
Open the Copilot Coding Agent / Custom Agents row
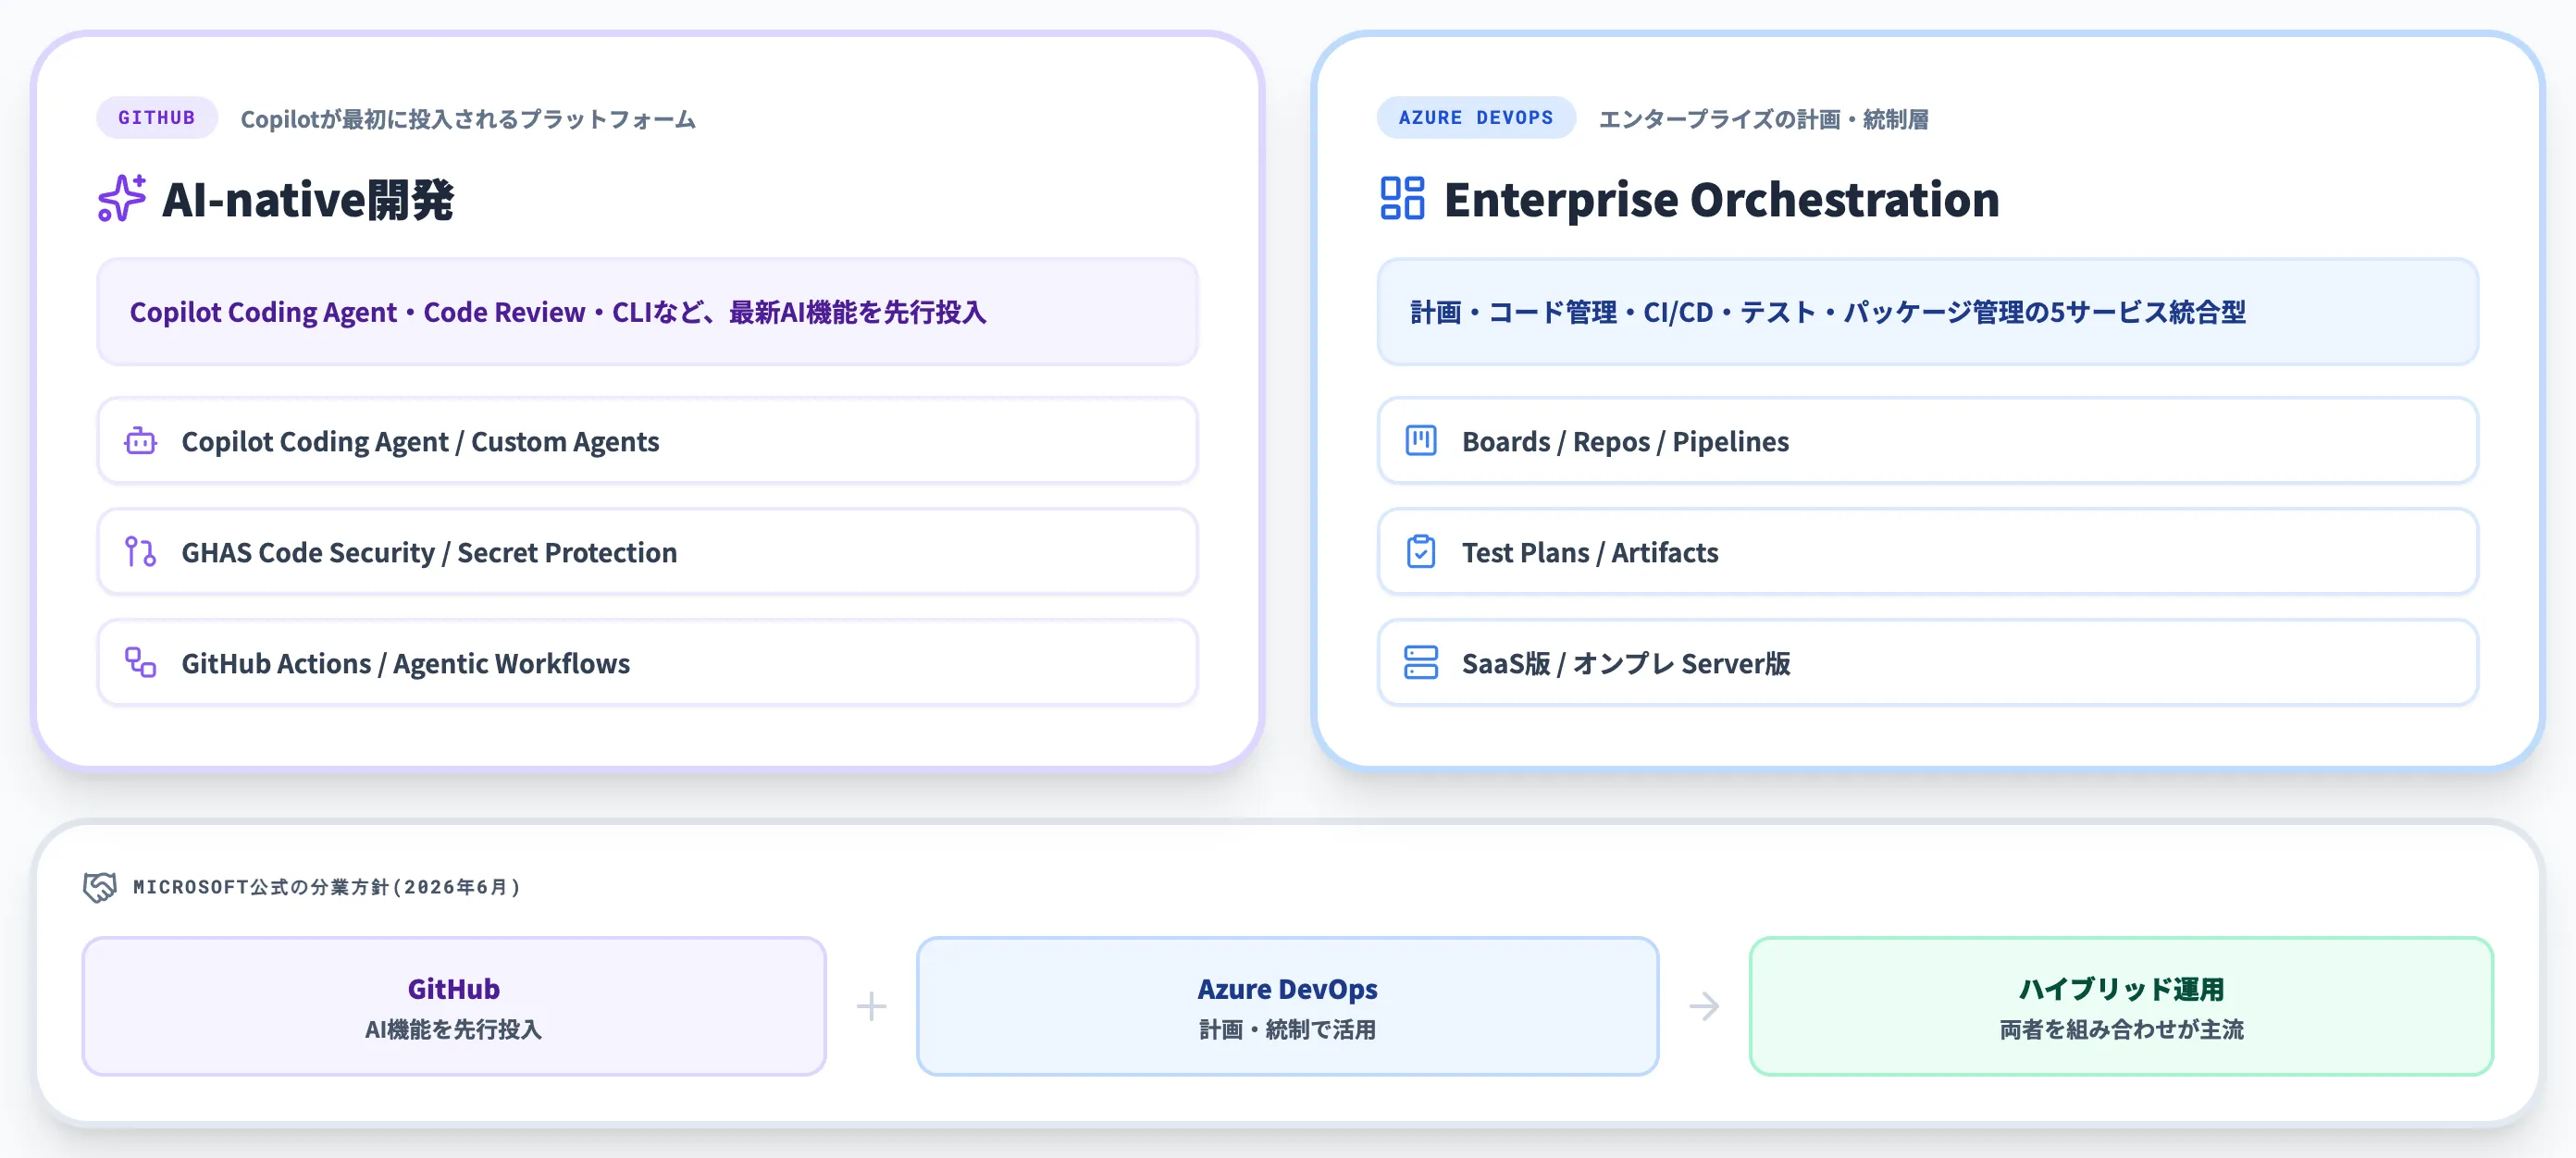pos(647,441)
